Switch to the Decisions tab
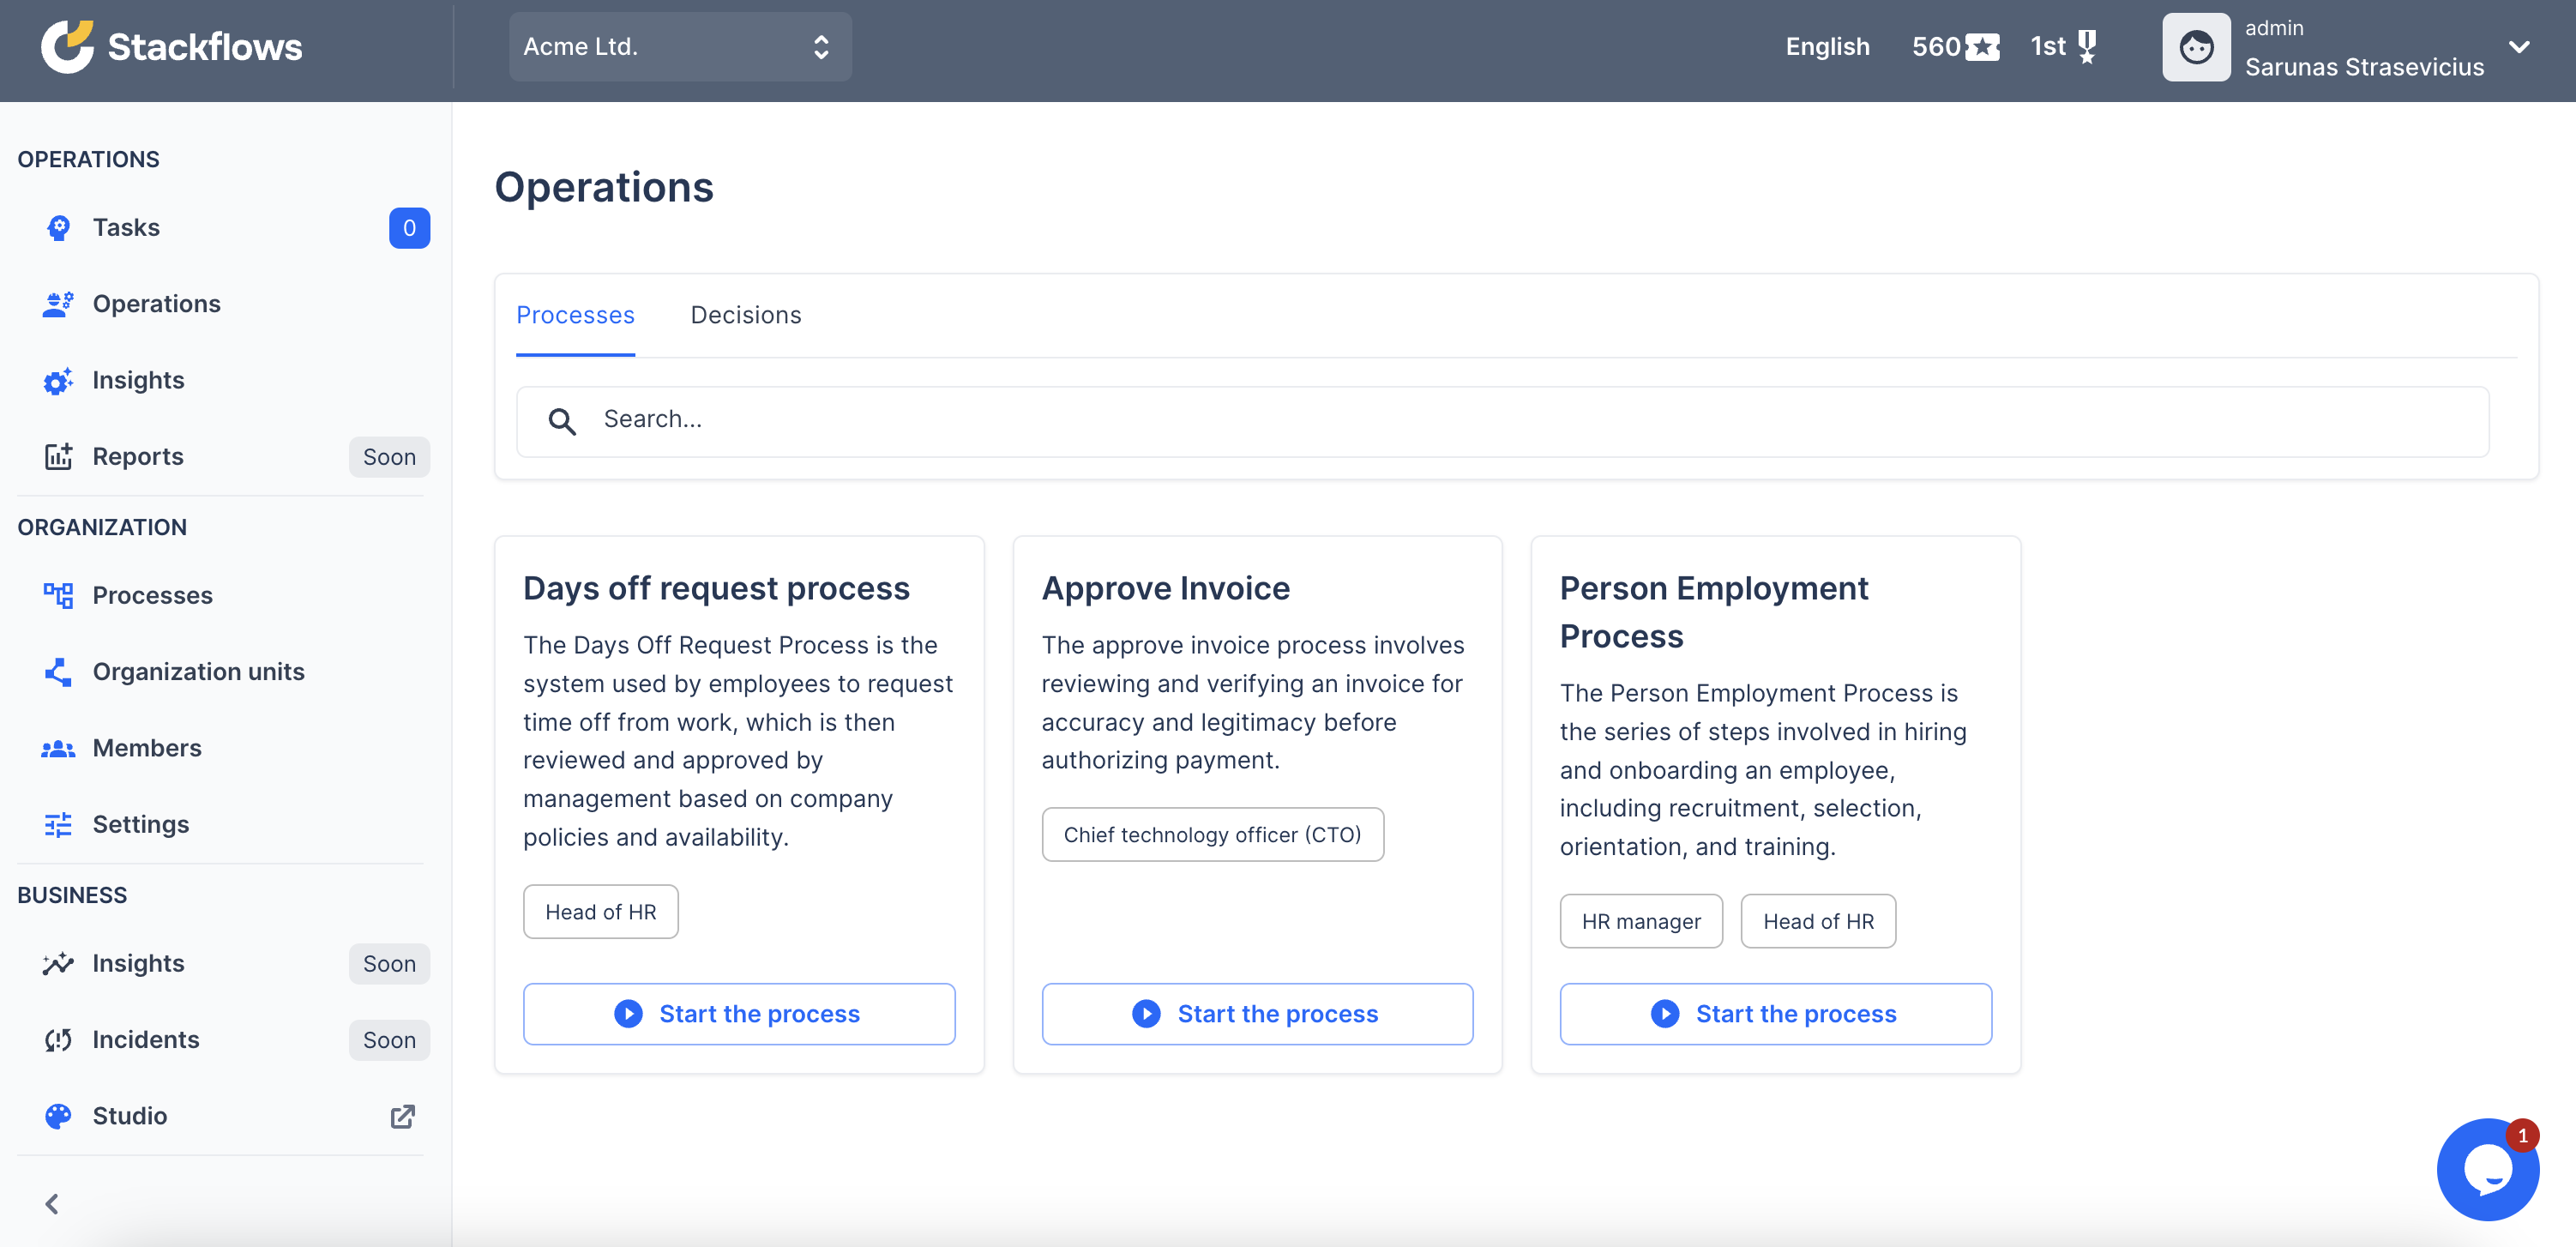This screenshot has width=2576, height=1247. [x=745, y=315]
